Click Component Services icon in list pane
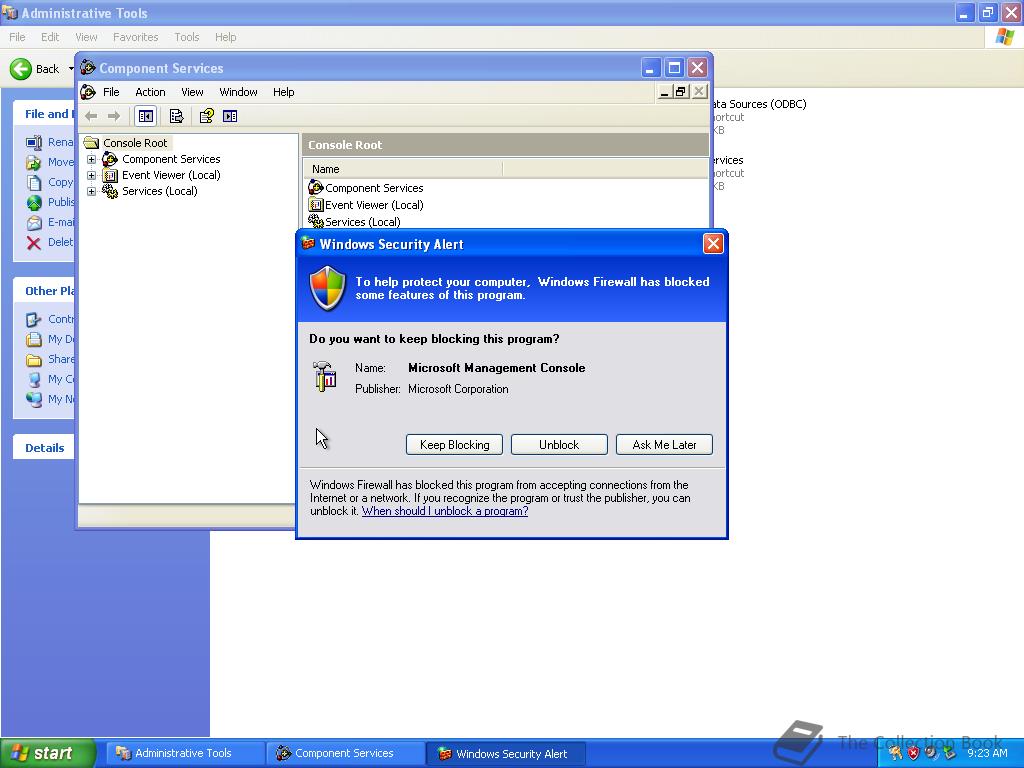Image resolution: width=1024 pixels, height=768 pixels. pos(316,188)
